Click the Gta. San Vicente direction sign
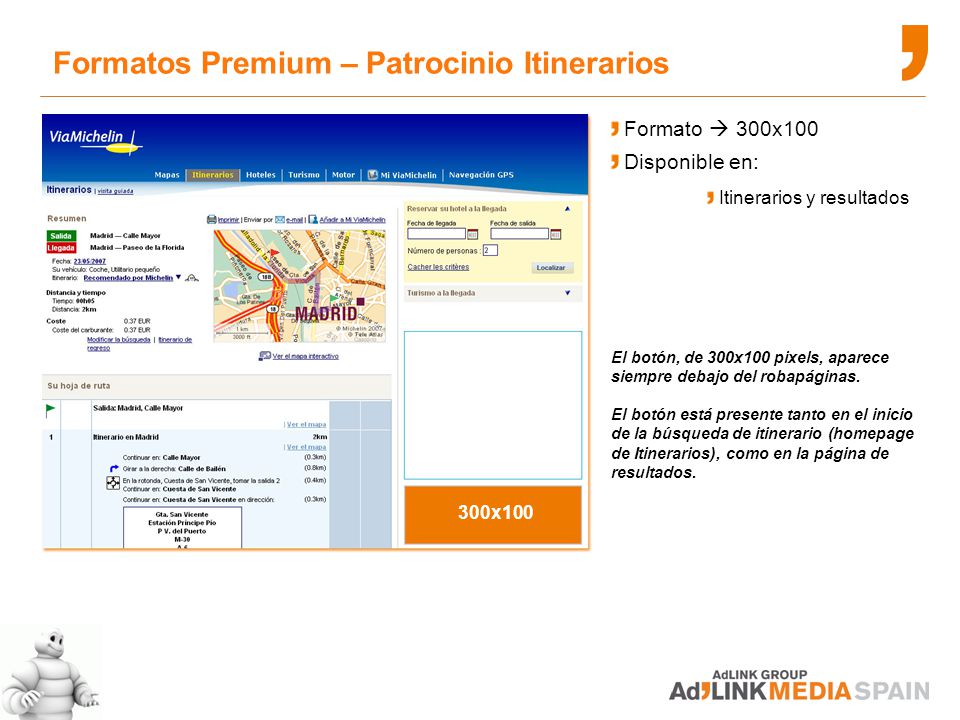This screenshot has width=960, height=720. (x=182, y=528)
